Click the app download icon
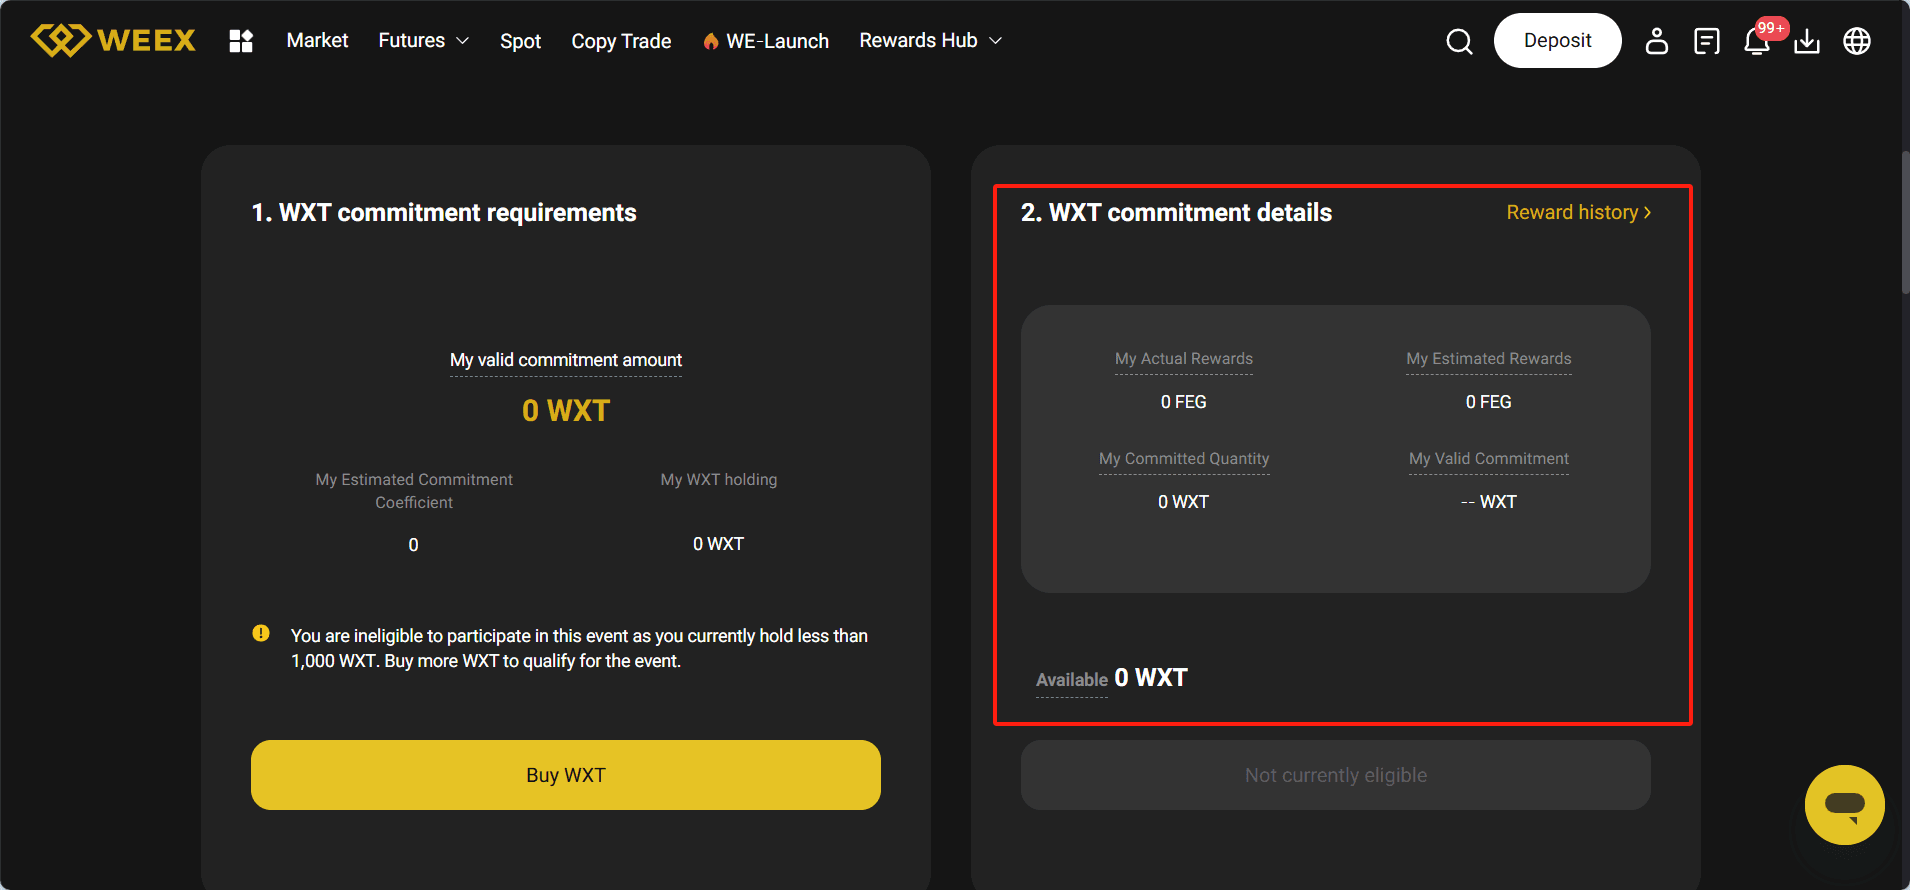Viewport: 1910px width, 890px height. tap(1807, 41)
